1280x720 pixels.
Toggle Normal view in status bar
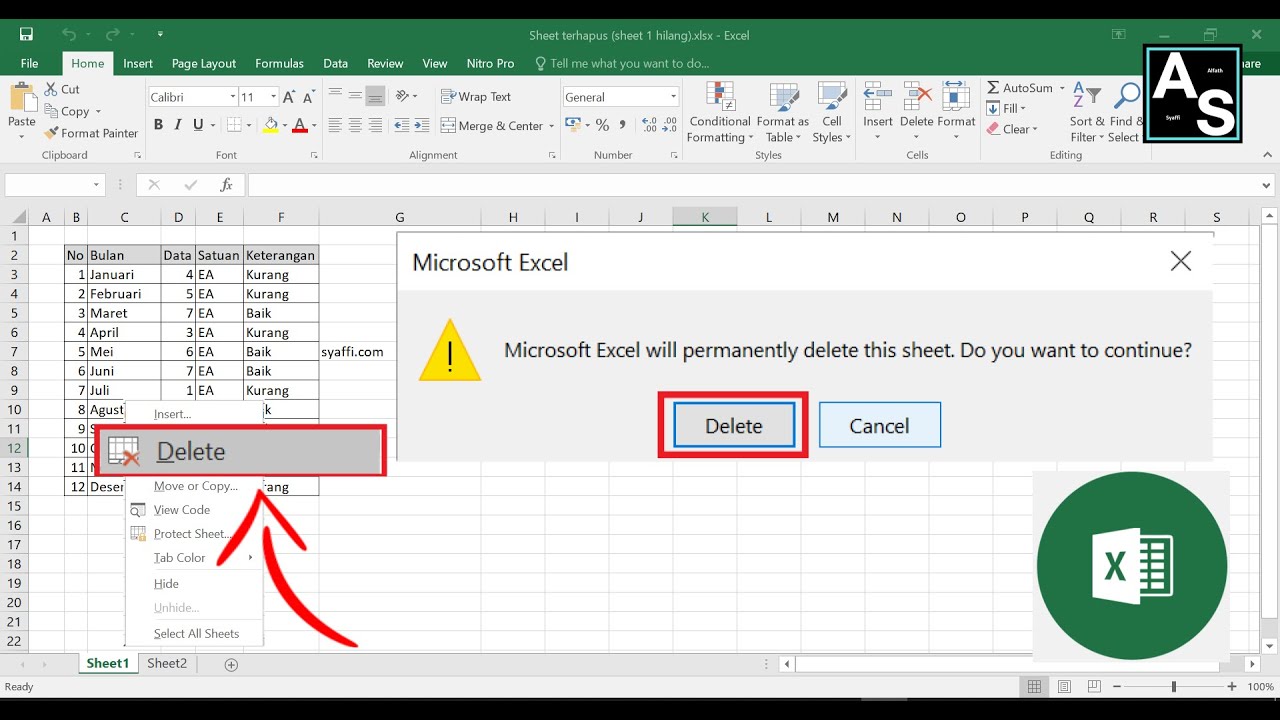point(1034,687)
